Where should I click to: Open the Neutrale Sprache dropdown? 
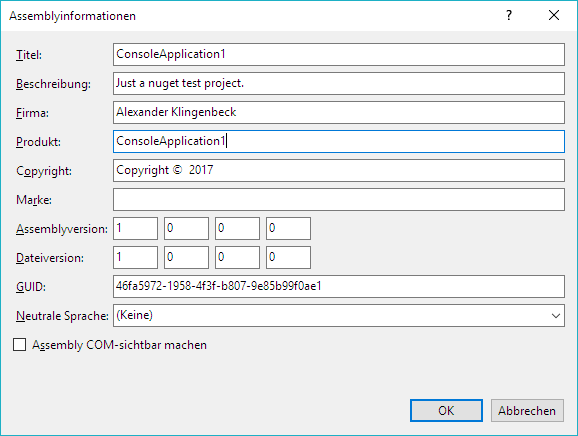tap(339, 315)
